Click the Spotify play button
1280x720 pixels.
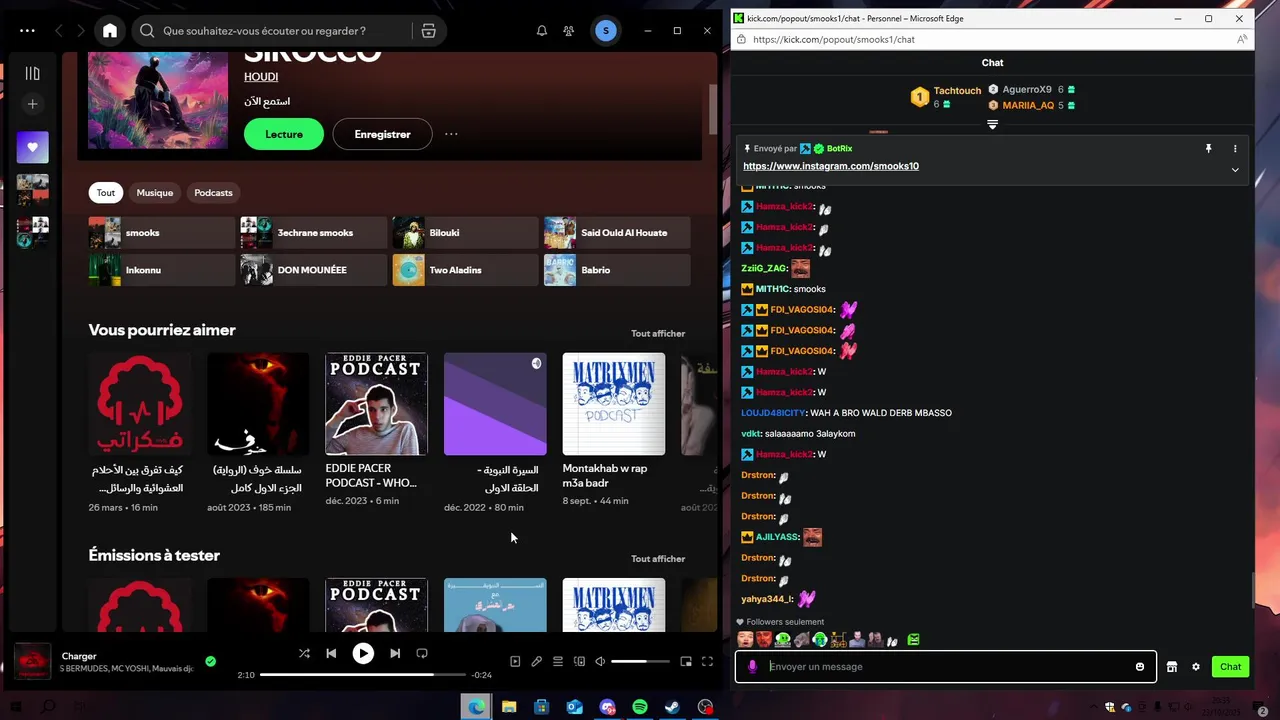[363, 653]
